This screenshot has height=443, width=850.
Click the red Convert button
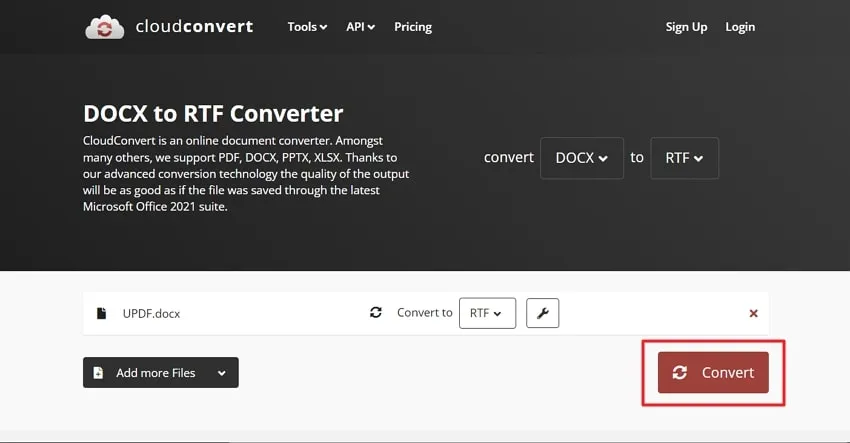click(713, 373)
